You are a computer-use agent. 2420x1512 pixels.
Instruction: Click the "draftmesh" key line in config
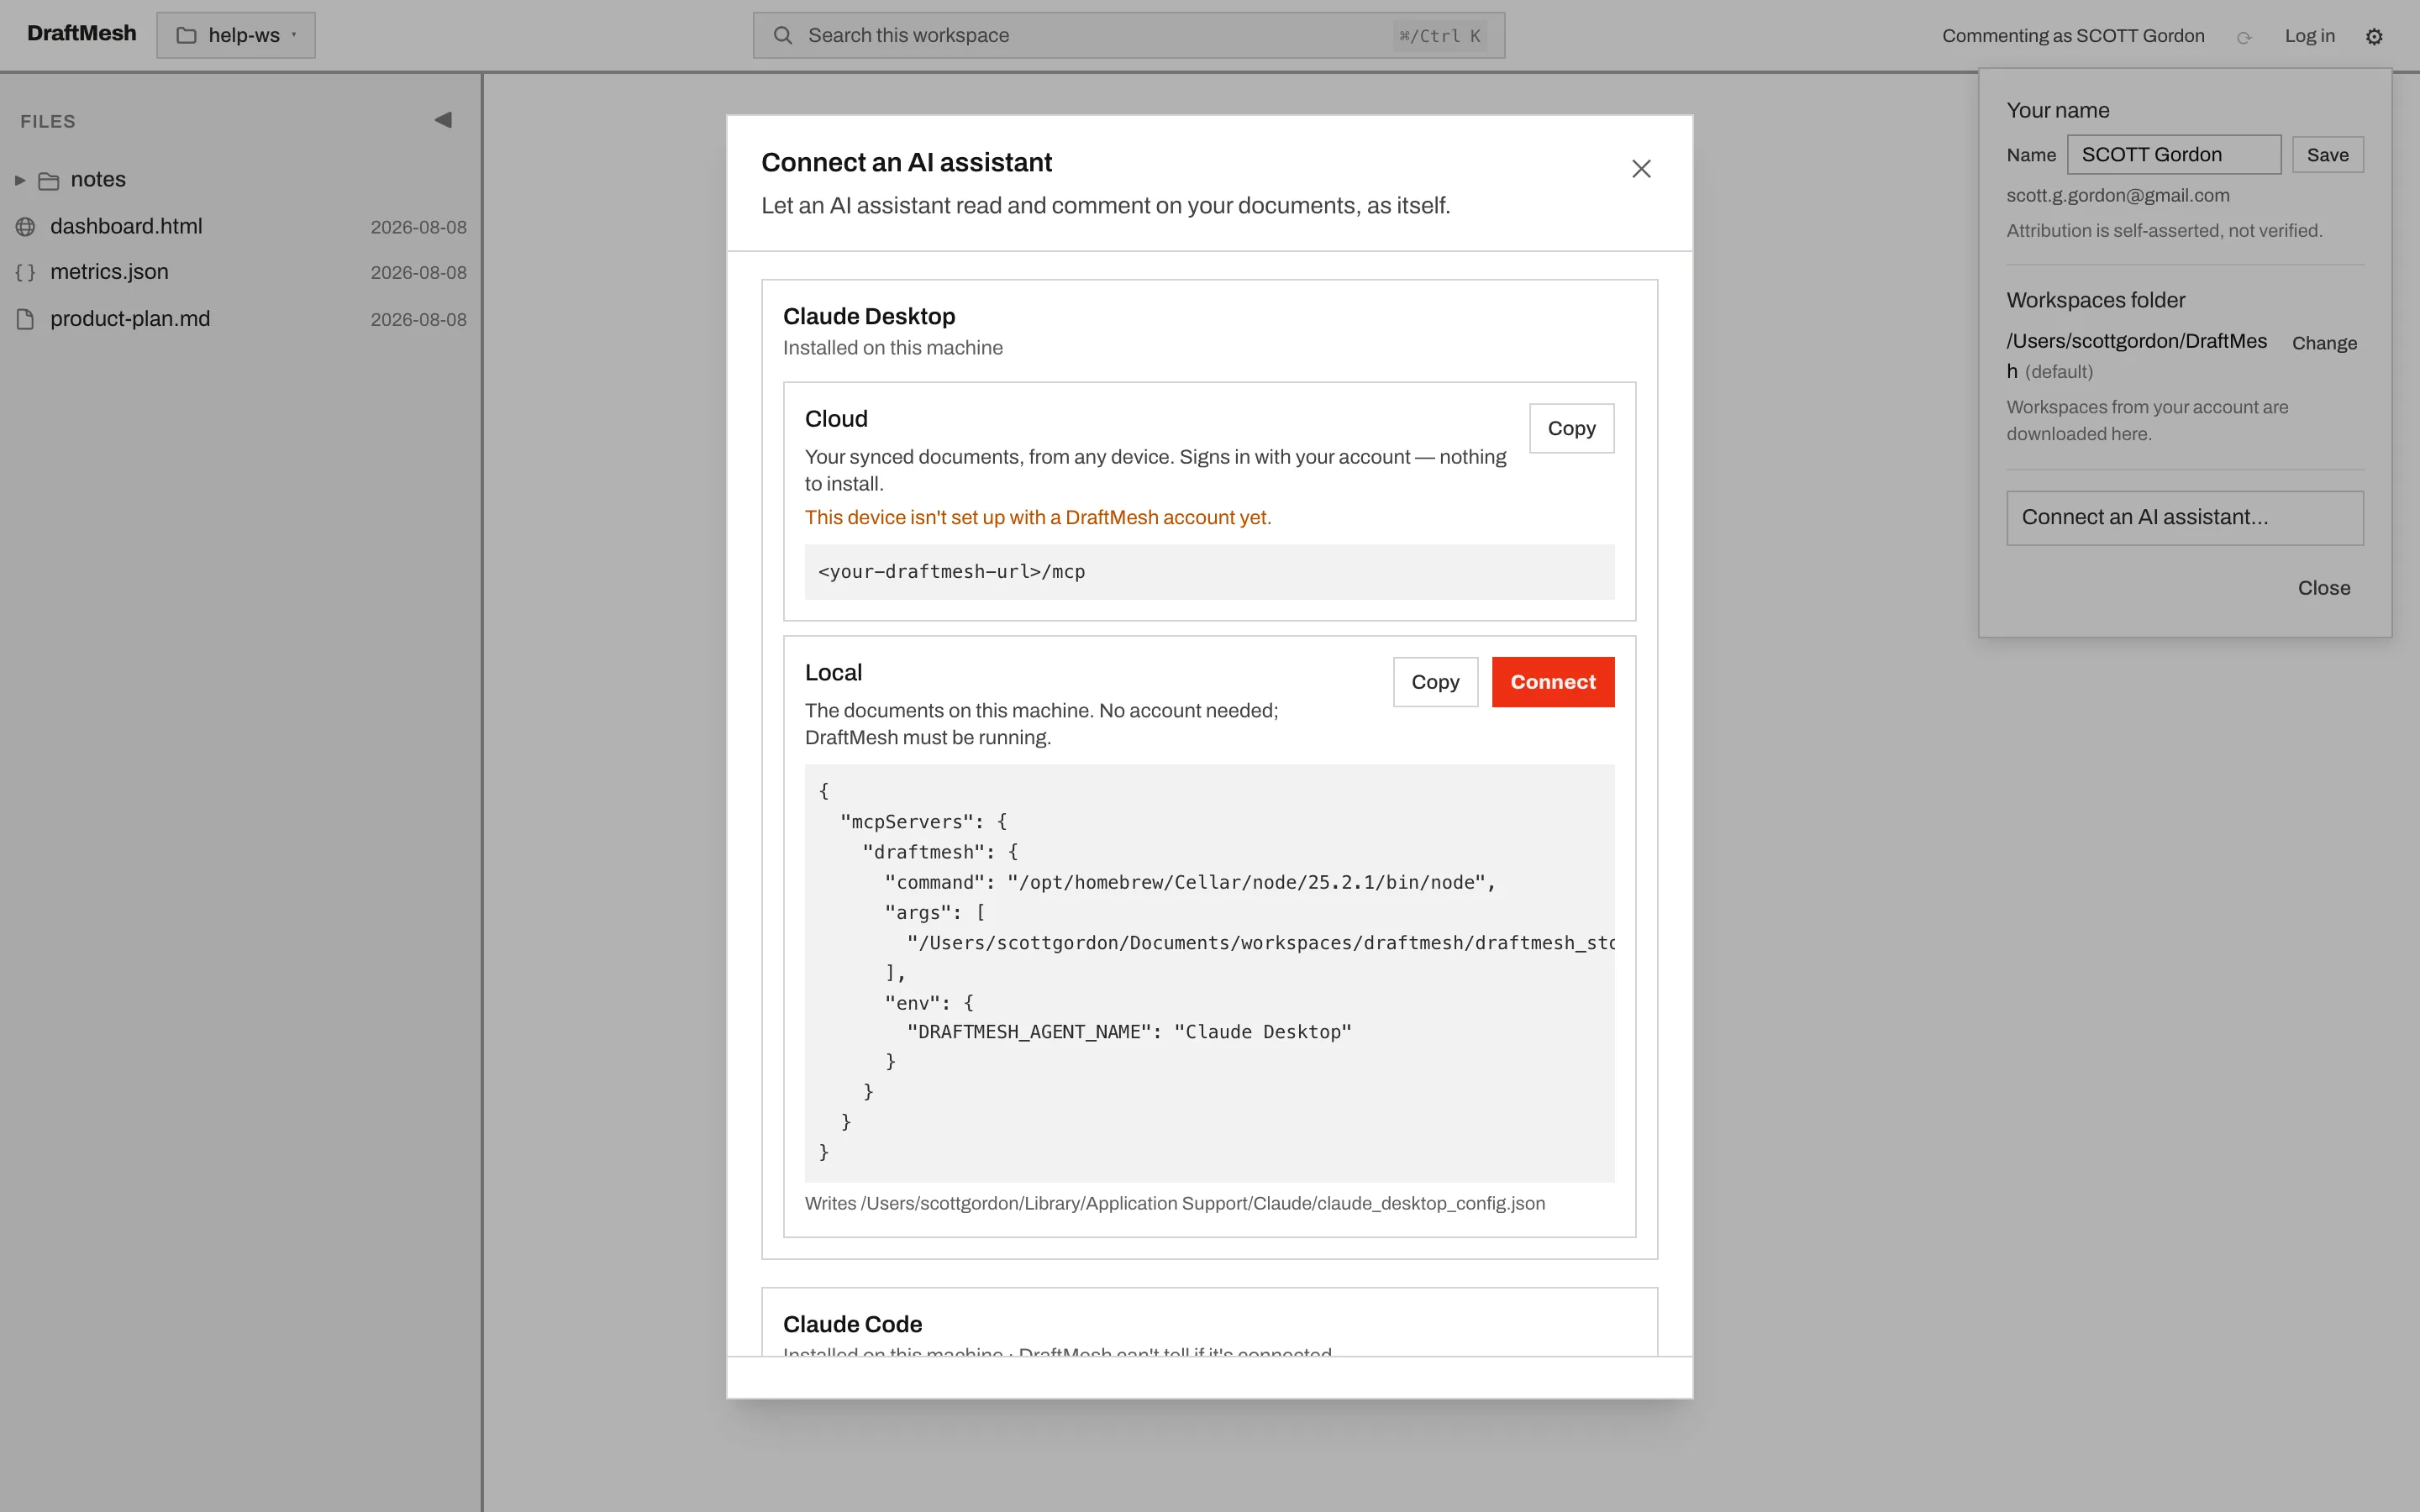point(940,852)
